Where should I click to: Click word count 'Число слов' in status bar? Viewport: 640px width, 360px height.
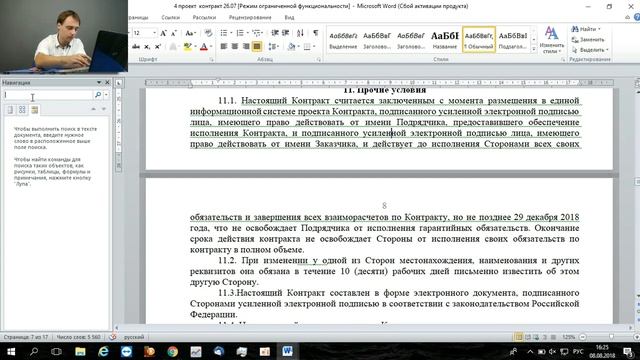pos(78,337)
